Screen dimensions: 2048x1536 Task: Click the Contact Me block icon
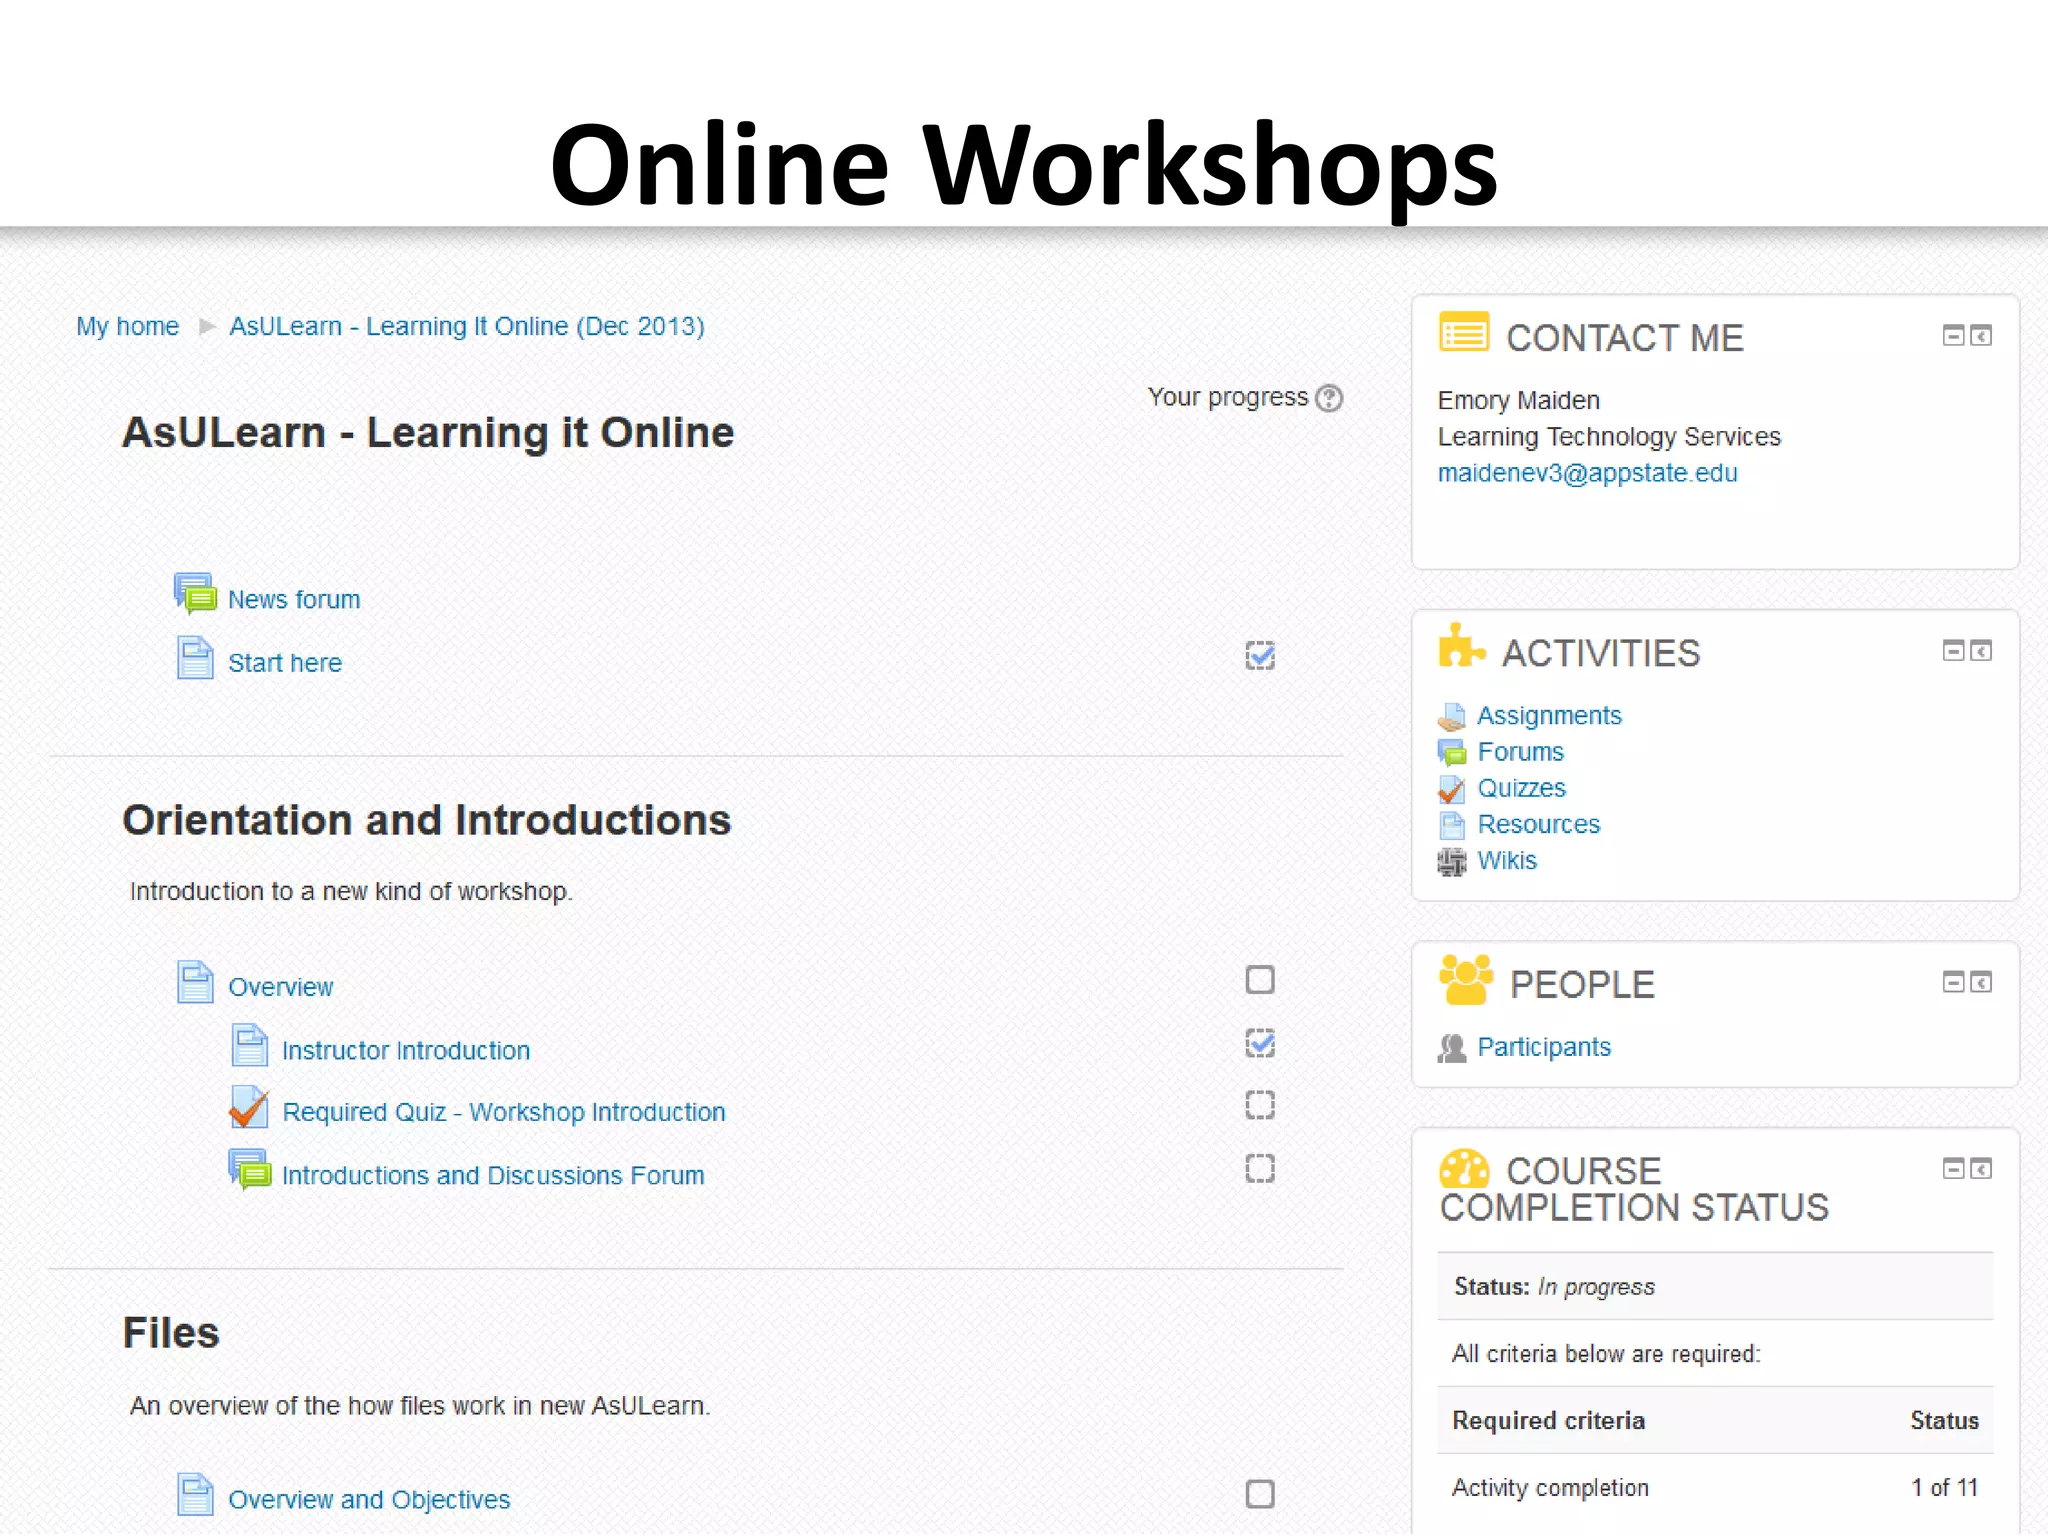(1464, 332)
